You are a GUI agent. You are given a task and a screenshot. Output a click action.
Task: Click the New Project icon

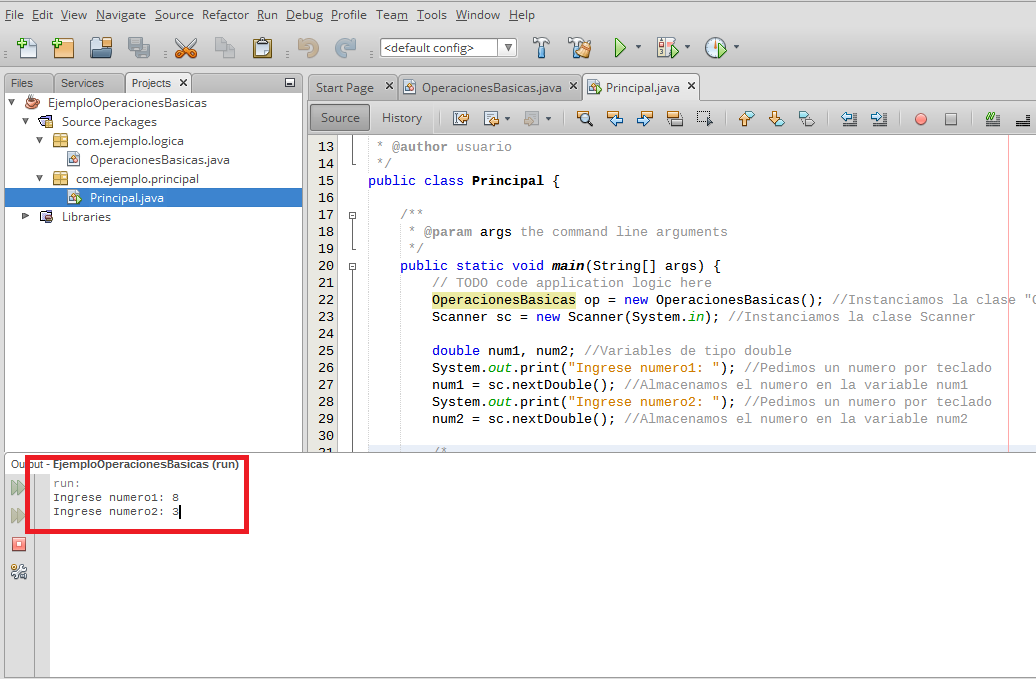pos(61,47)
